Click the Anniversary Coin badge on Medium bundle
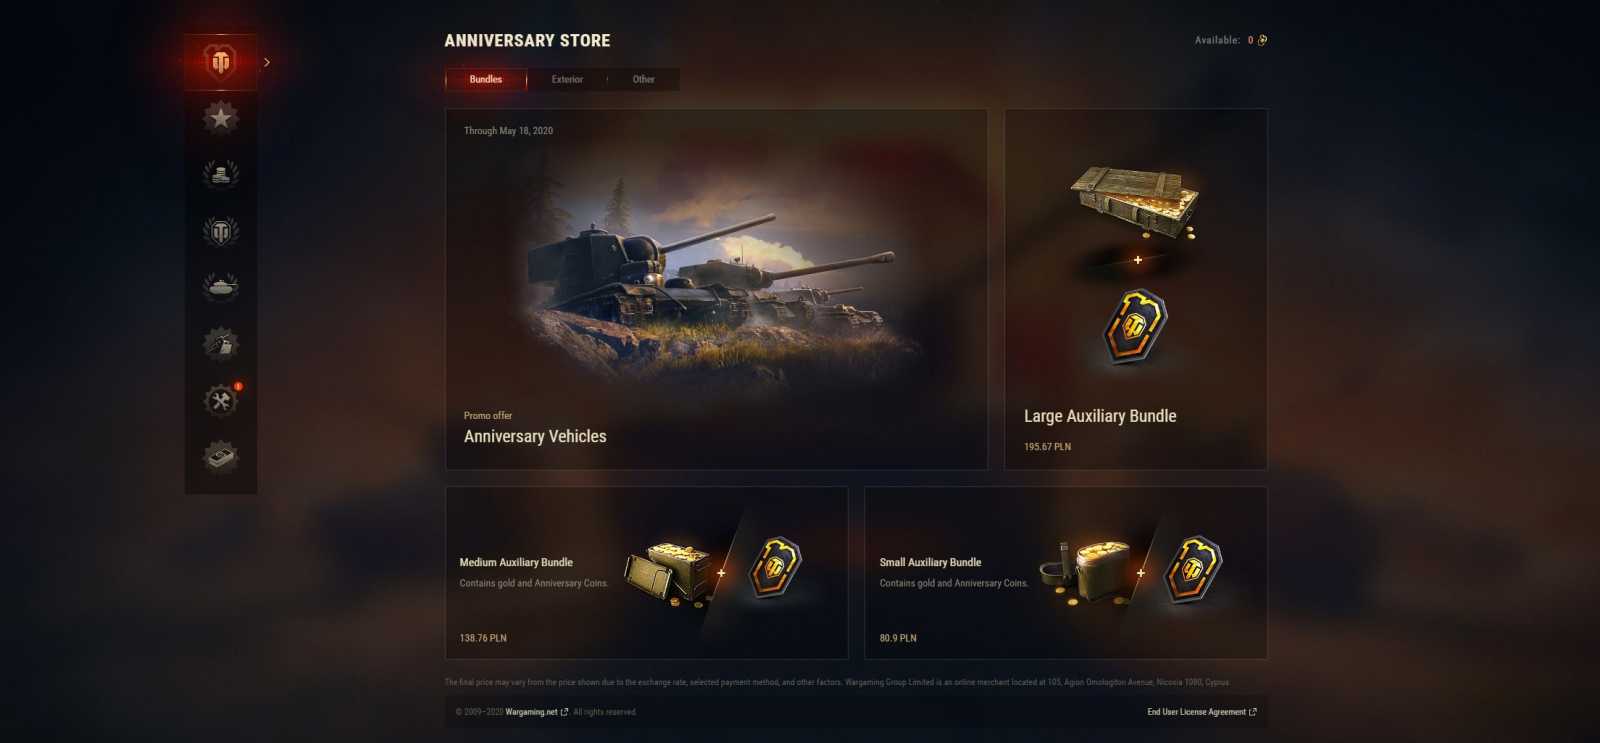The image size is (1600, 743). pyautogui.click(x=776, y=568)
